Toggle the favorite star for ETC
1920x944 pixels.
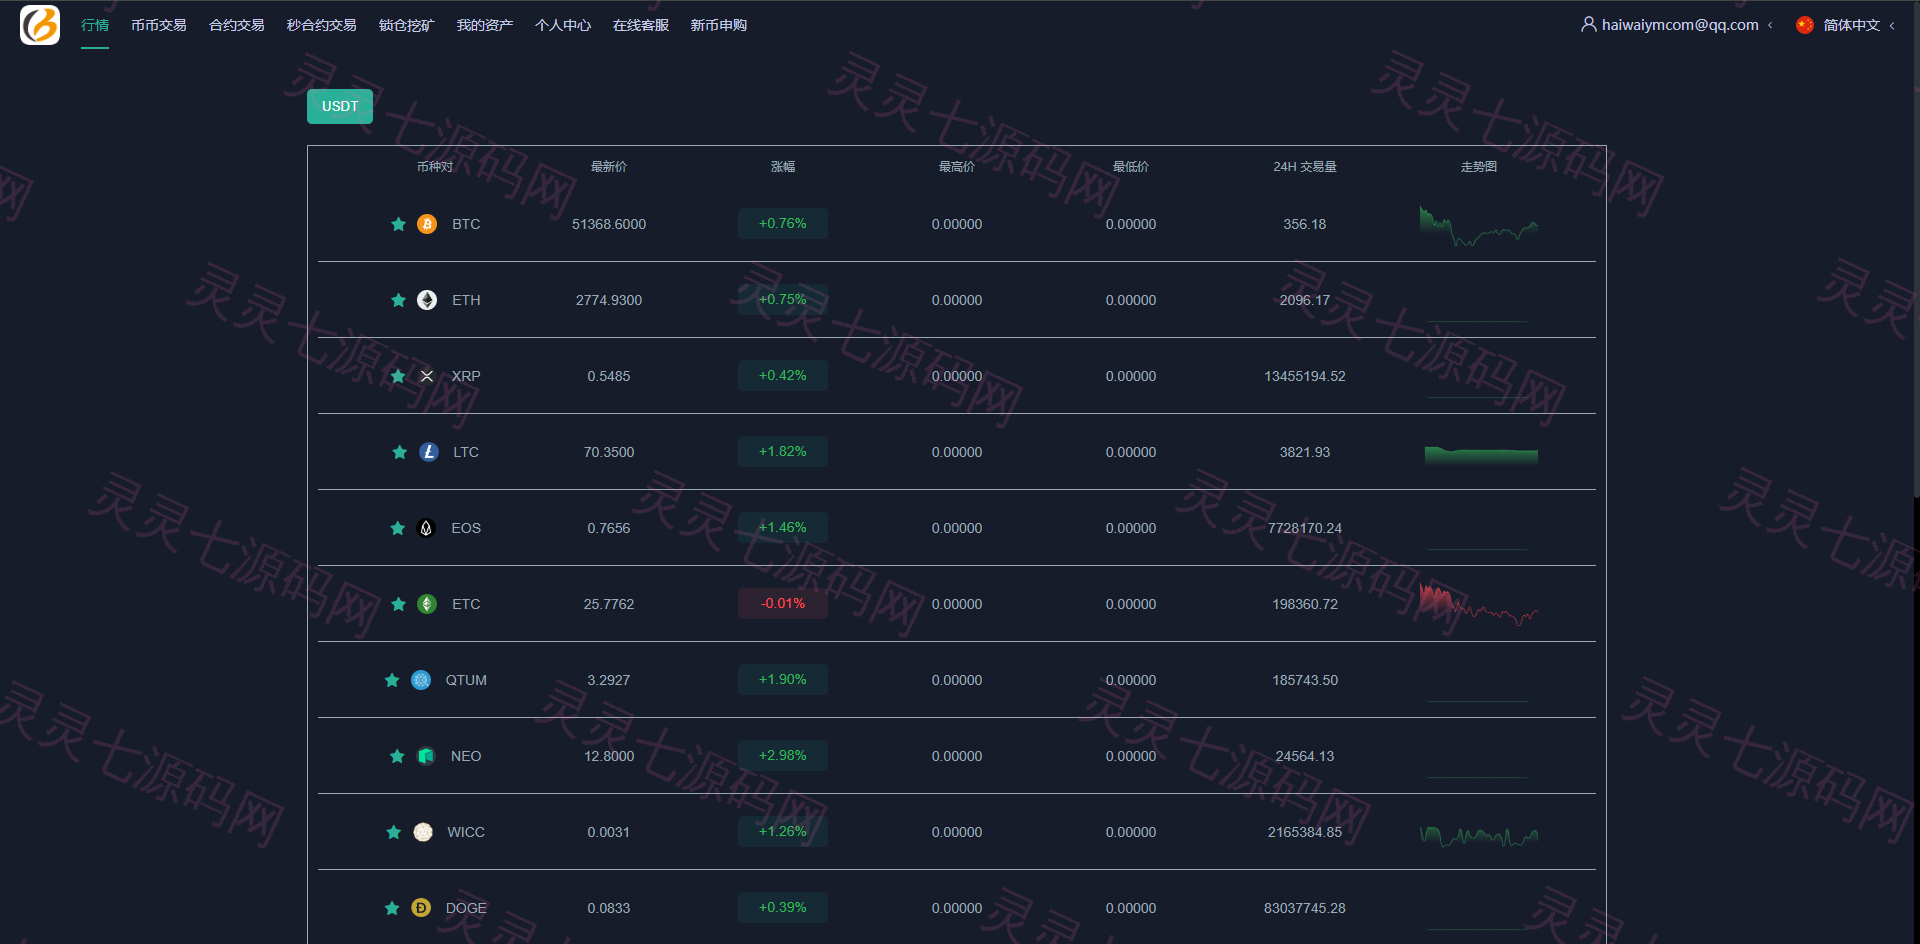click(398, 604)
